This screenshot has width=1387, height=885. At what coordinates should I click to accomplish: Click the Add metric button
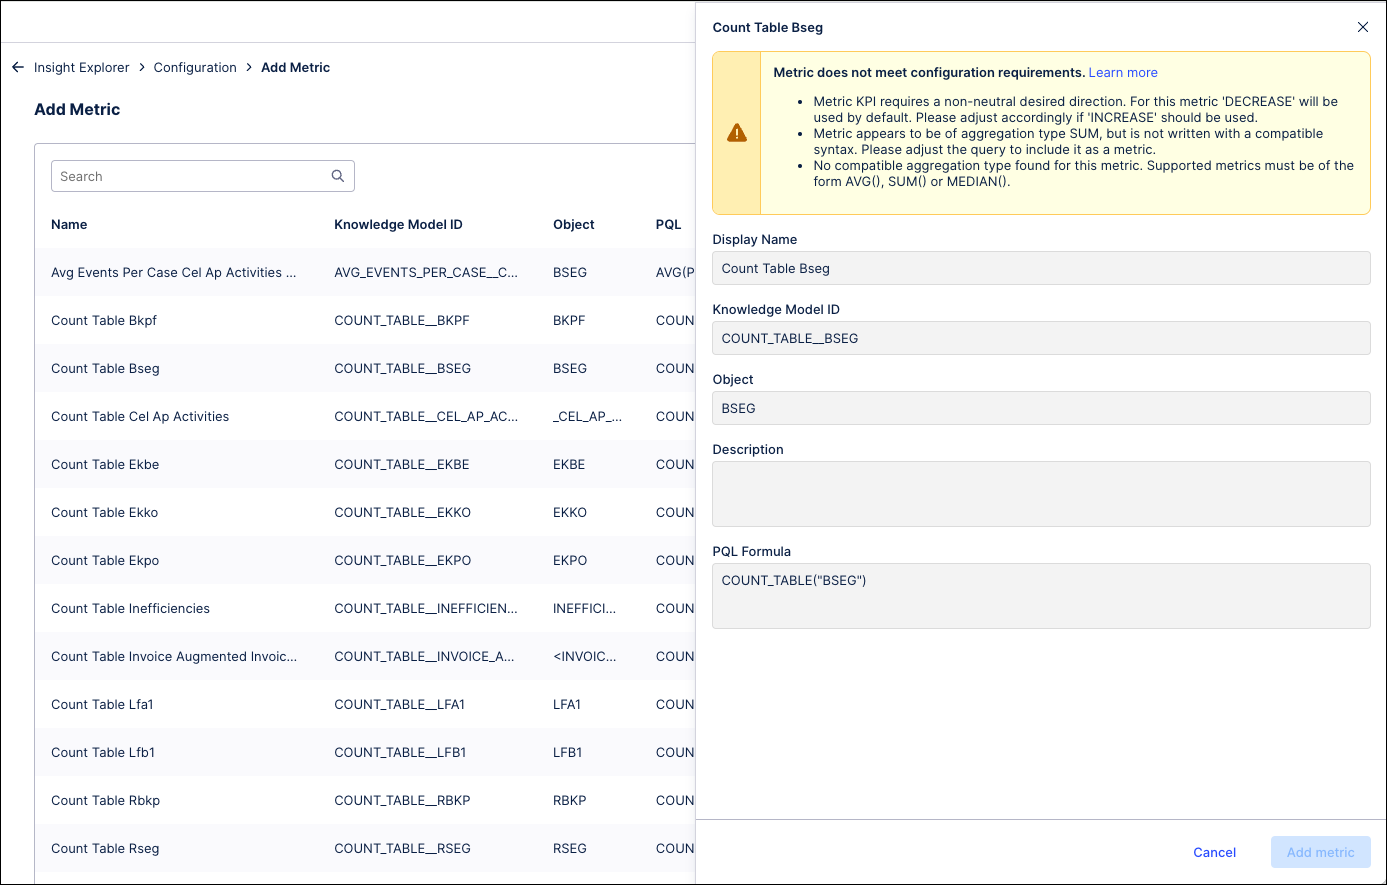click(1321, 852)
